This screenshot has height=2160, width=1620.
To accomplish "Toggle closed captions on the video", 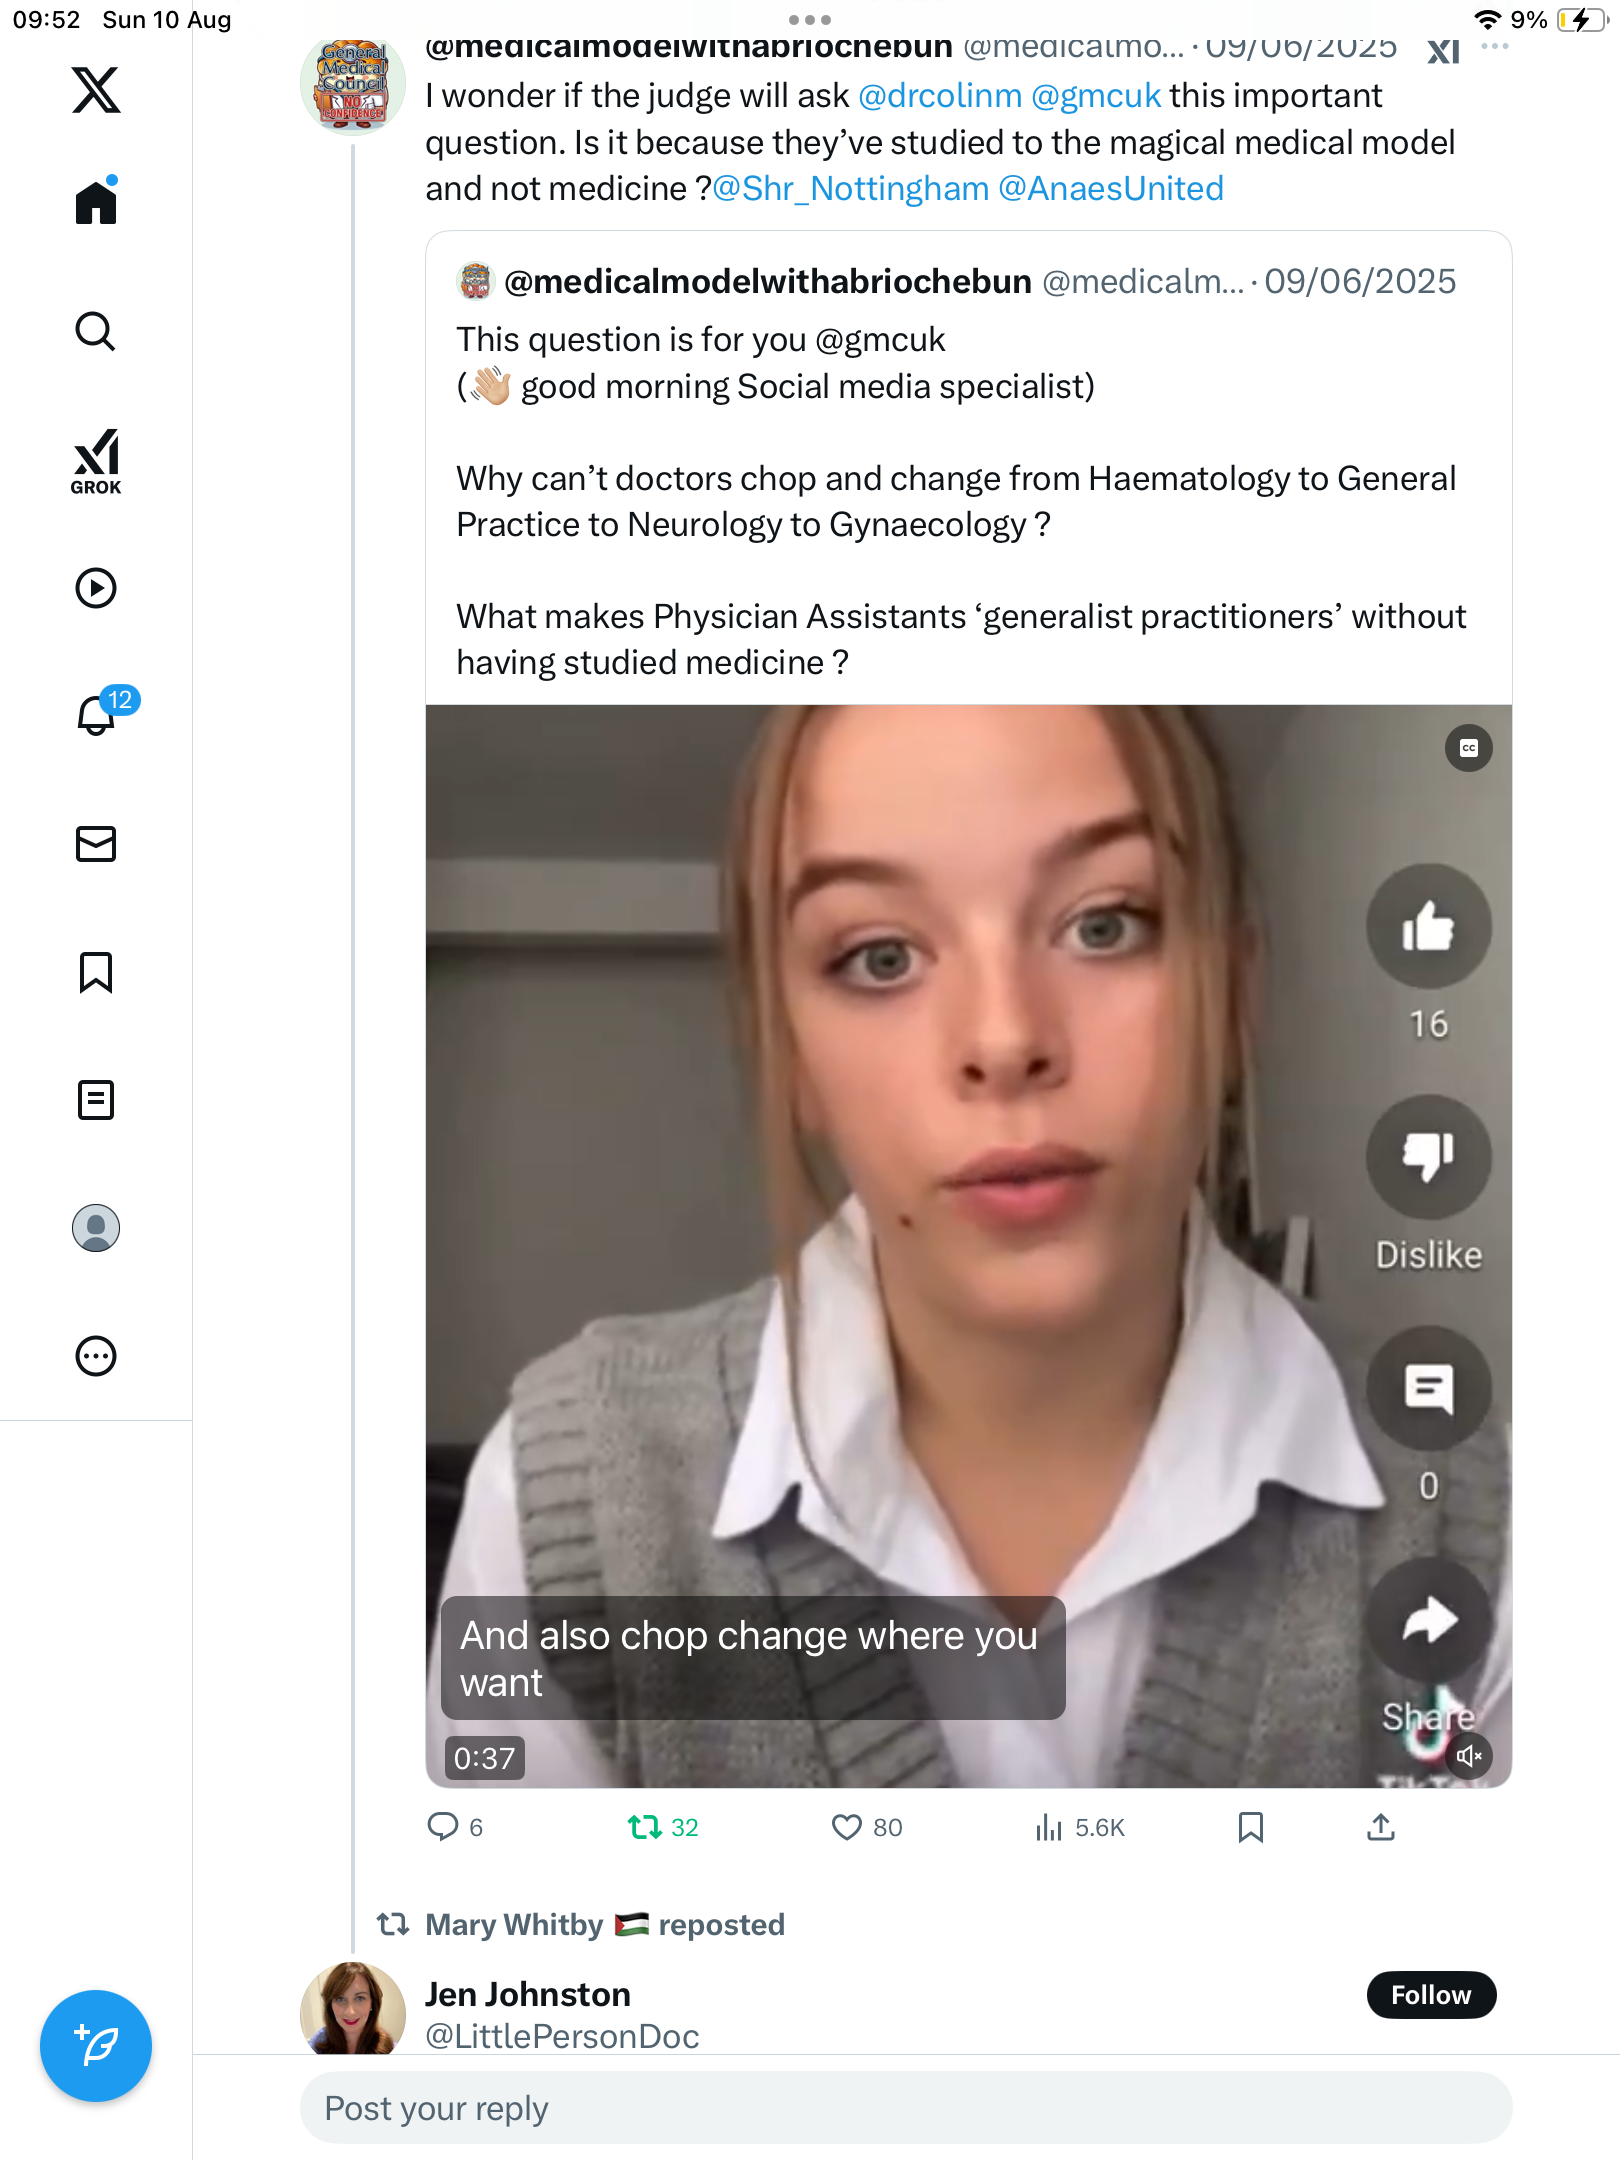I will [x=1469, y=748].
